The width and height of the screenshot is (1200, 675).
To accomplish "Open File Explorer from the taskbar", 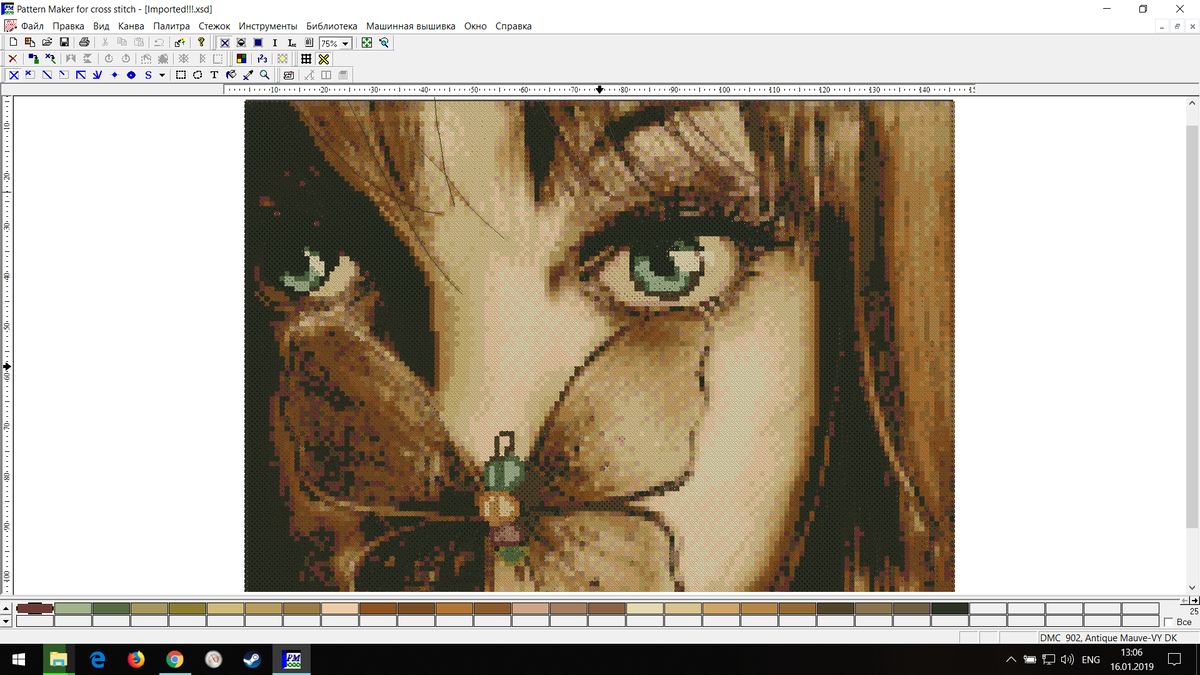I will (x=58, y=659).
